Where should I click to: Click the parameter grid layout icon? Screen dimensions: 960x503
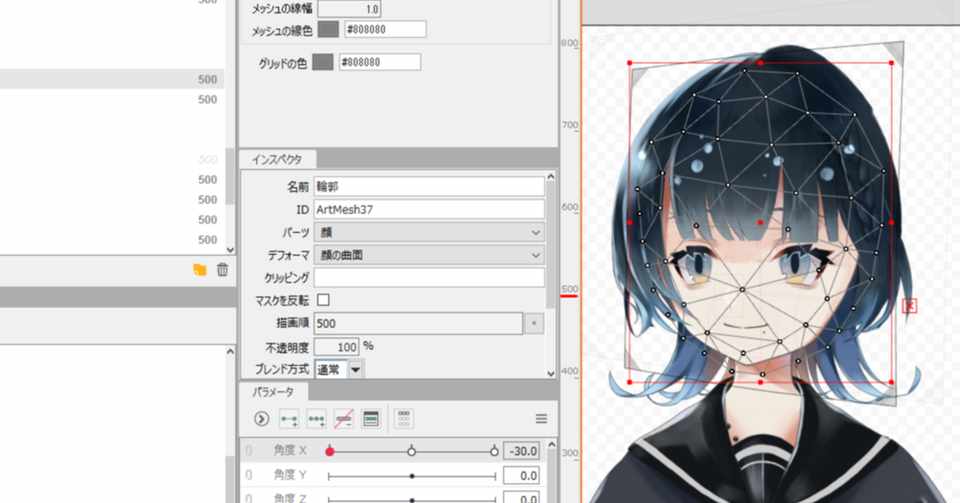403,419
